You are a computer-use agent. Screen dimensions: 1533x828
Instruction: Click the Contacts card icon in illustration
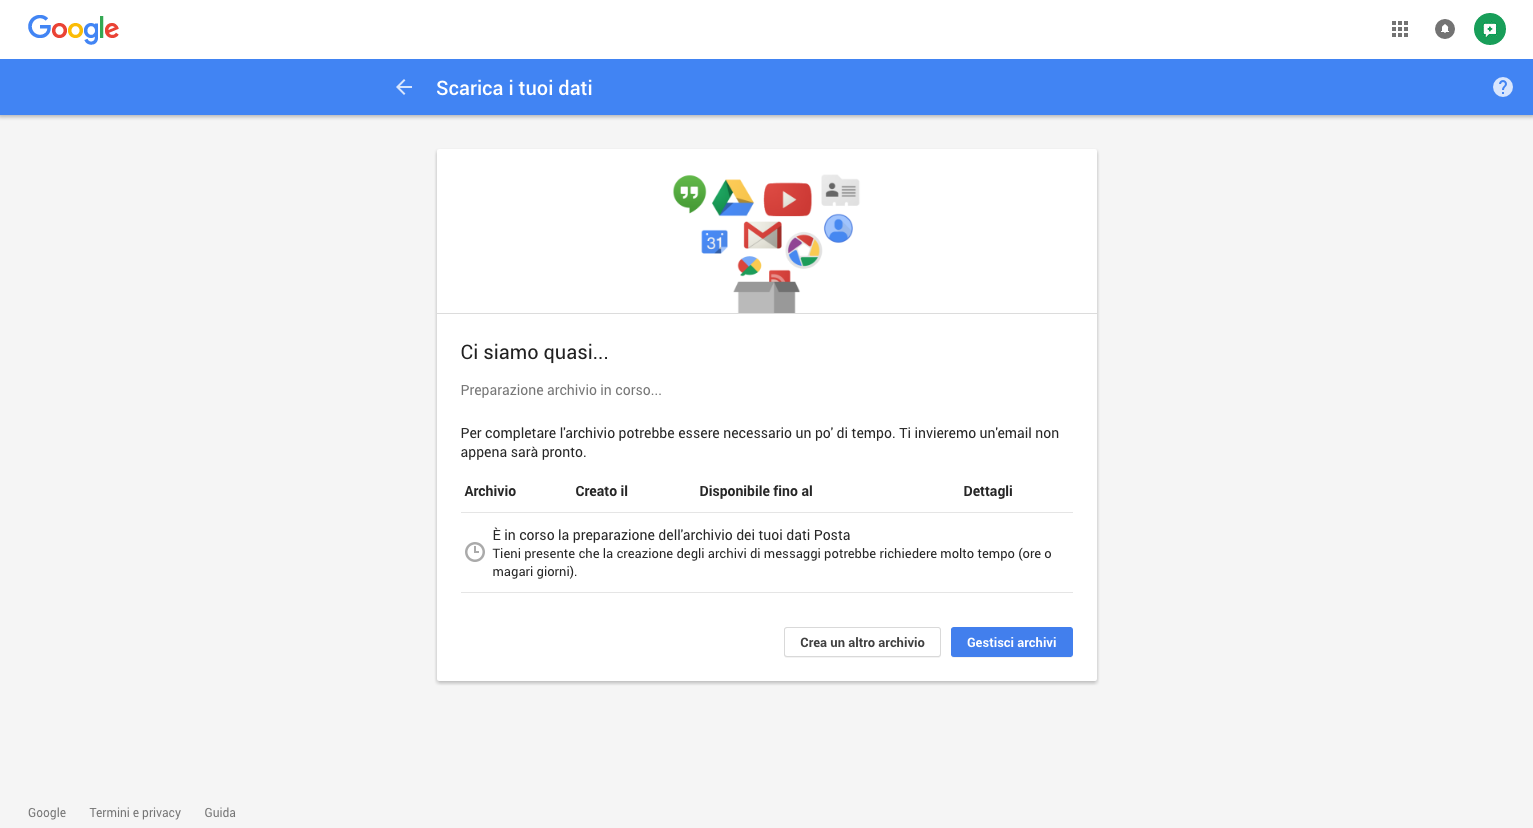point(840,190)
